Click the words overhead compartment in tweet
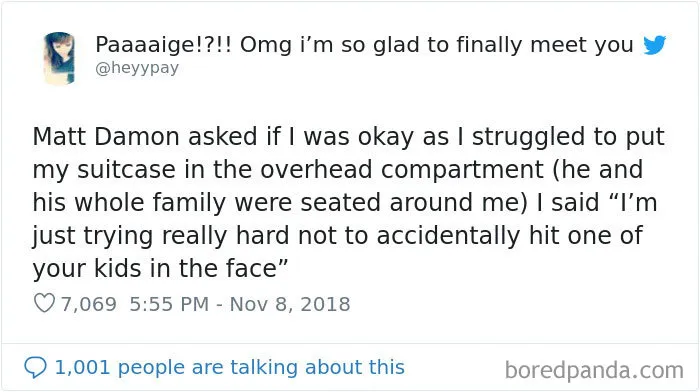Viewport: 700px width, 392px height. coord(402,170)
